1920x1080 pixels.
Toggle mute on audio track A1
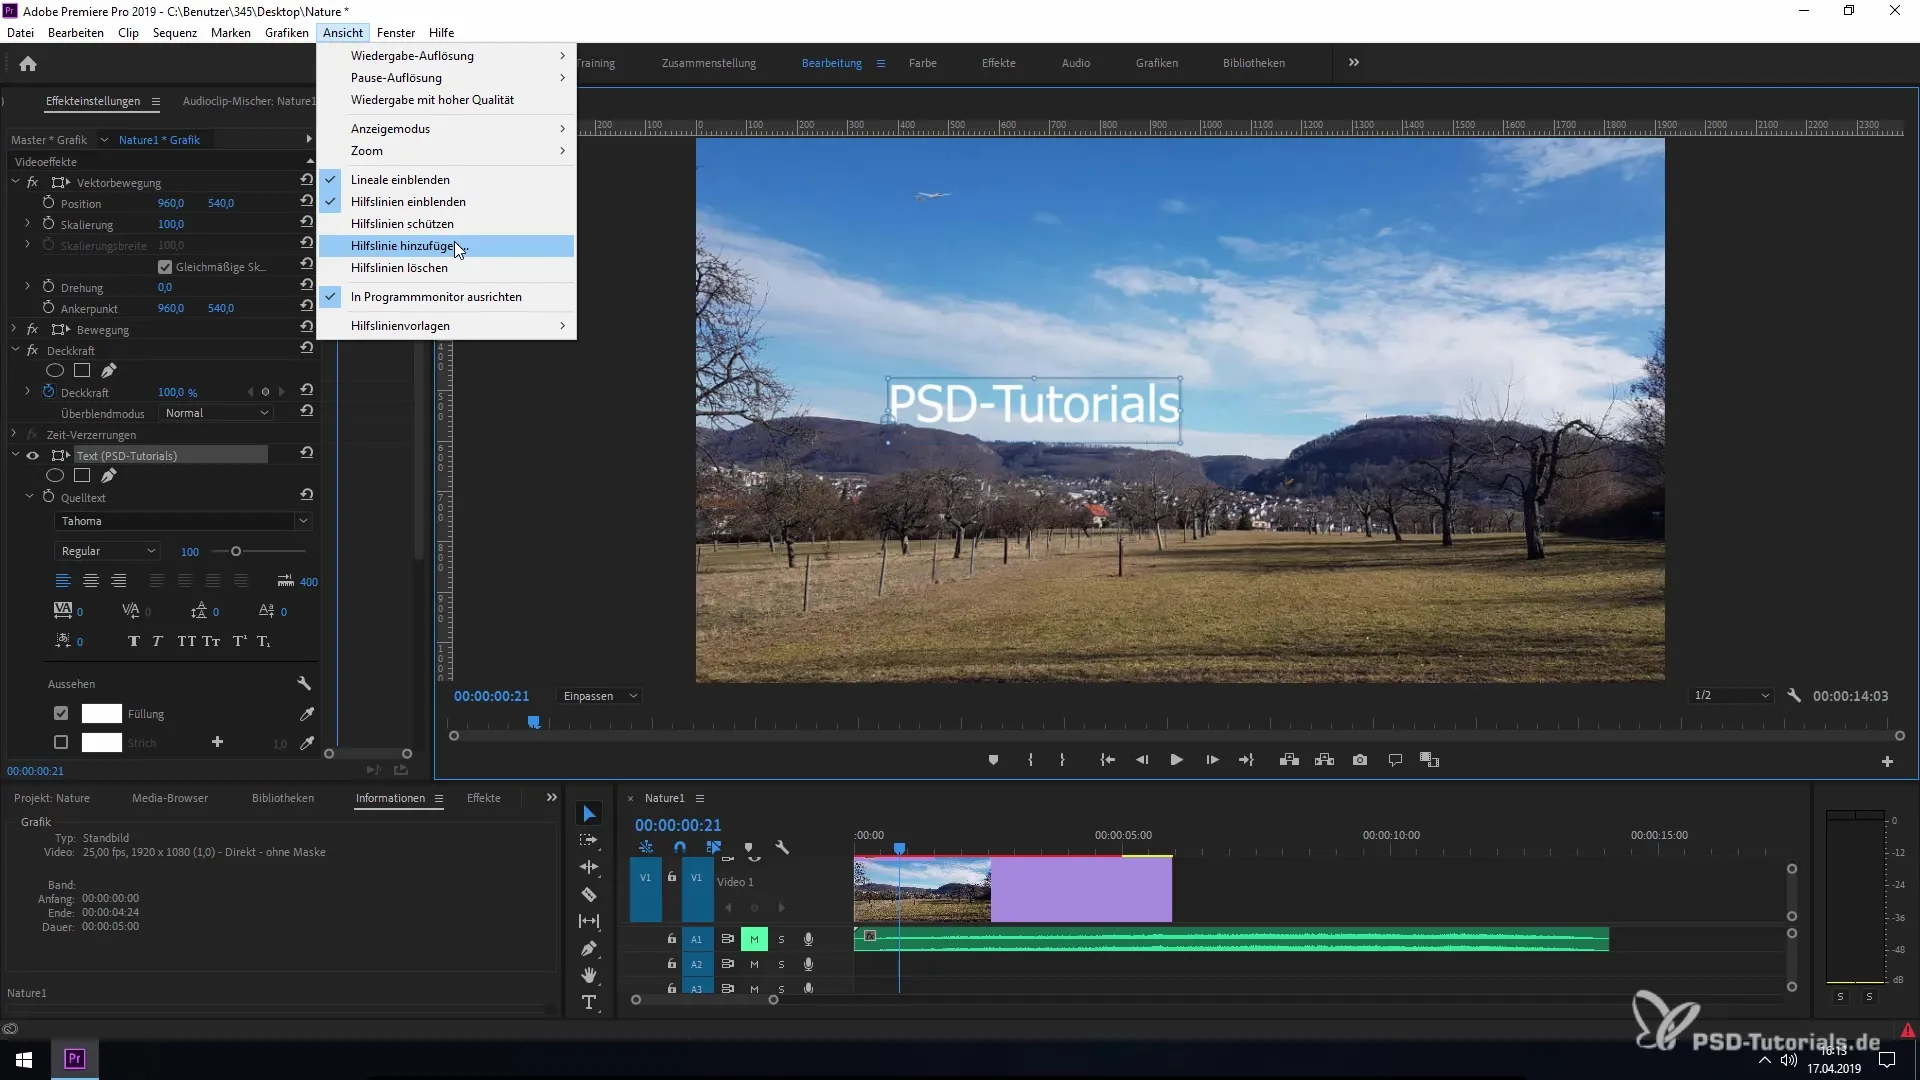pos(754,939)
